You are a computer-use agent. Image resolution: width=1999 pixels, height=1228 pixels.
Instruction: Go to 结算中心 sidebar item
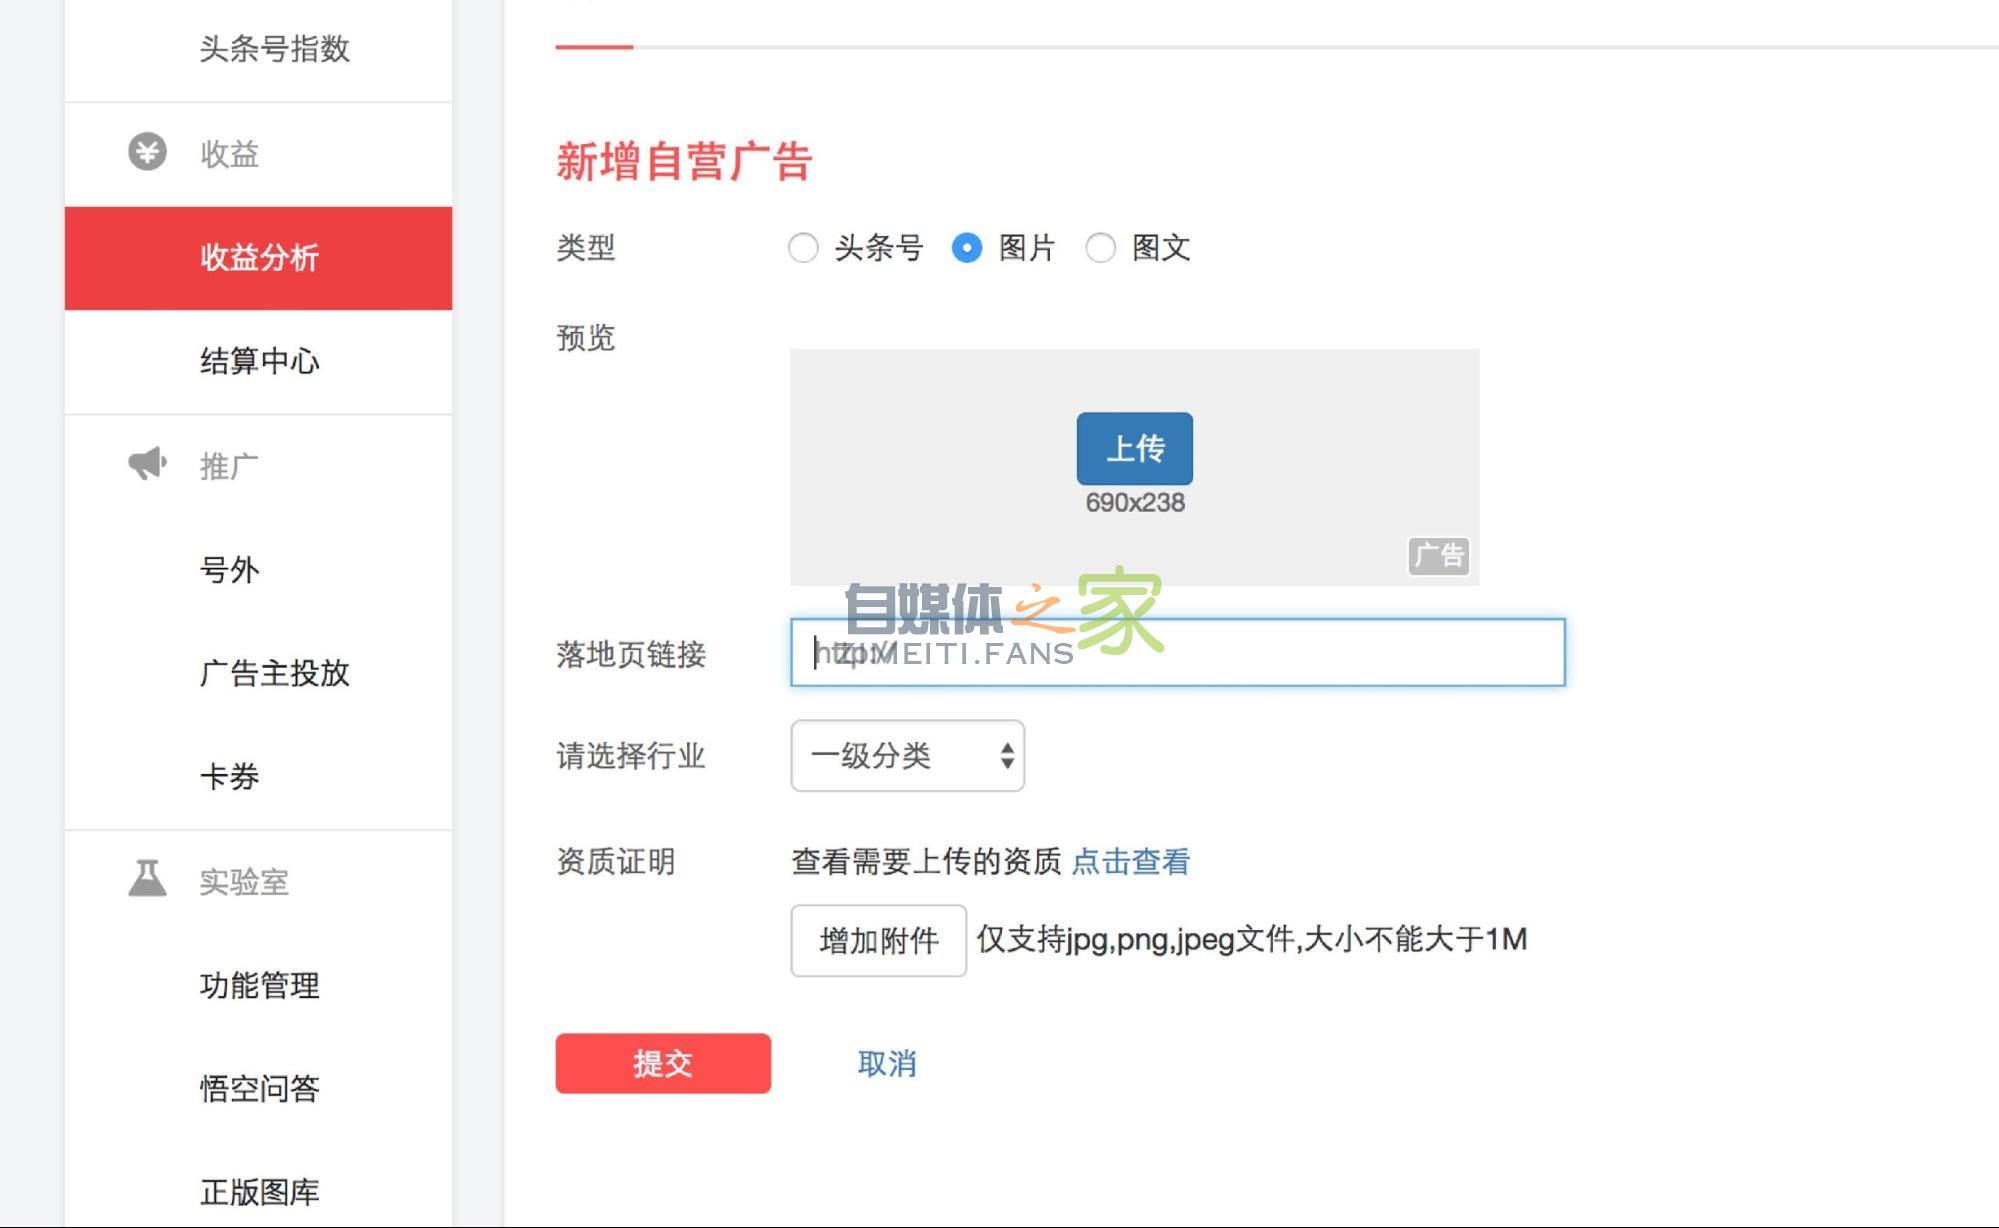(258, 361)
